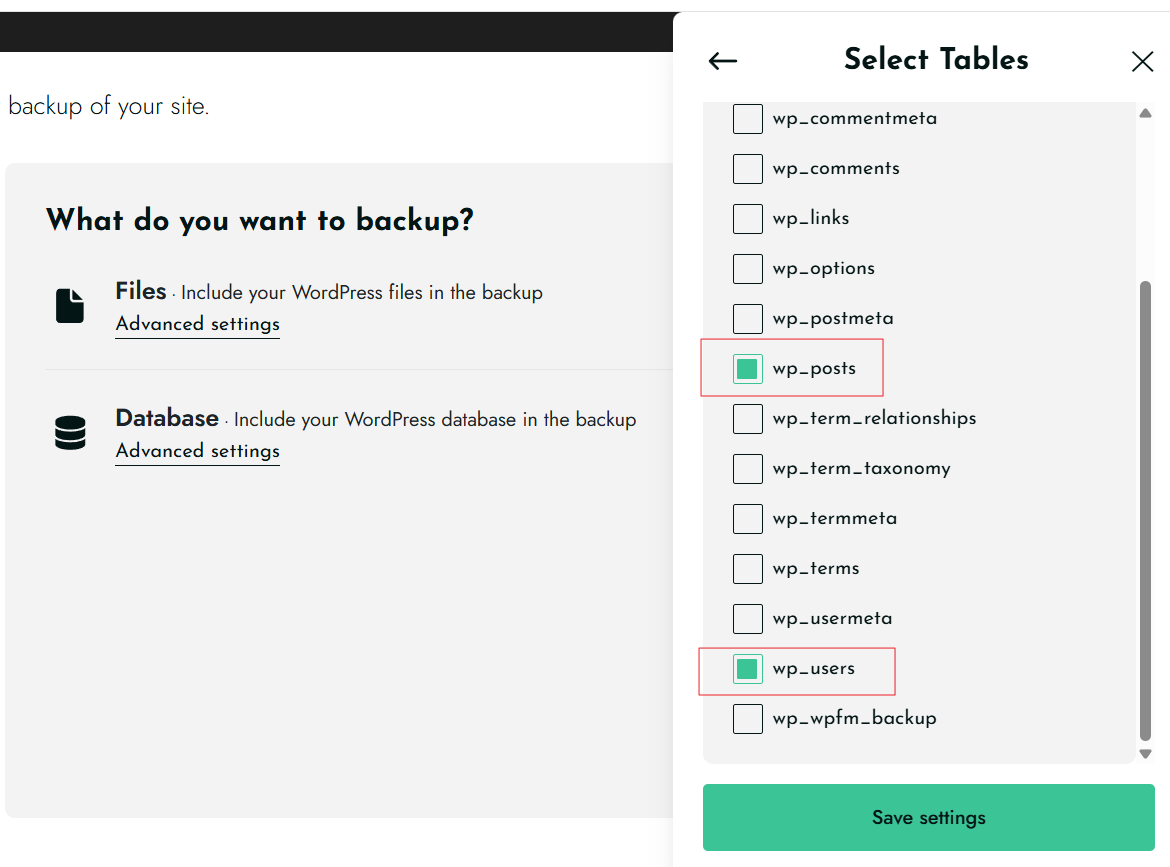The width and height of the screenshot is (1170, 867).
Task: Select the wp_links table checkbox
Action: pos(747,219)
